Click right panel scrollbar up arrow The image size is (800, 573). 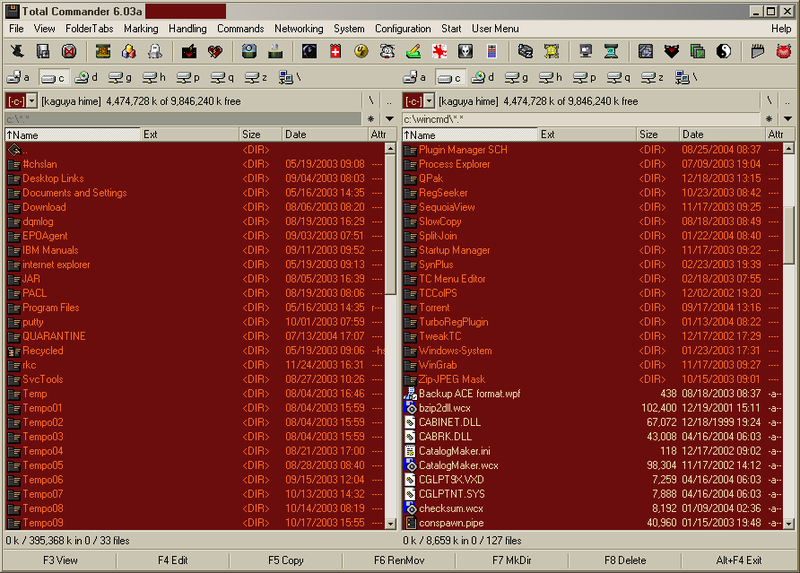tap(788, 148)
